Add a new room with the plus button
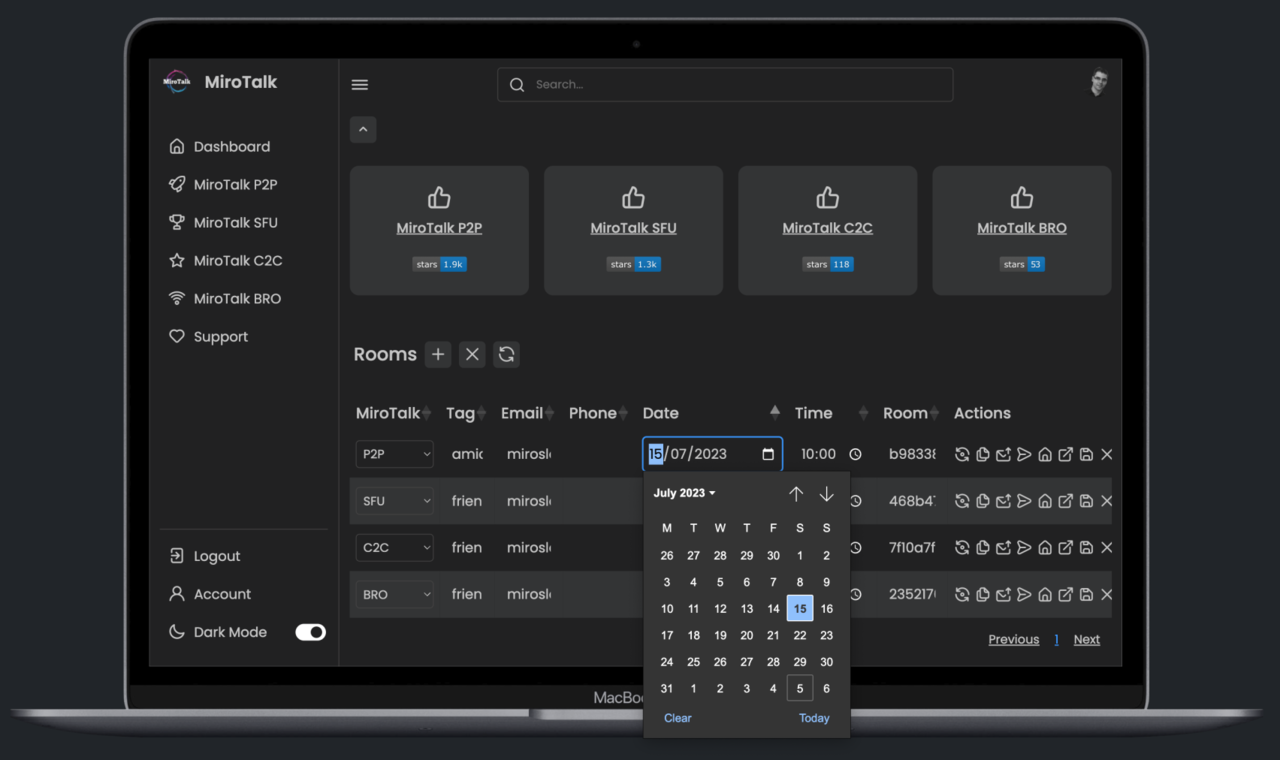Screen dimensions: 1280x760 438,354
